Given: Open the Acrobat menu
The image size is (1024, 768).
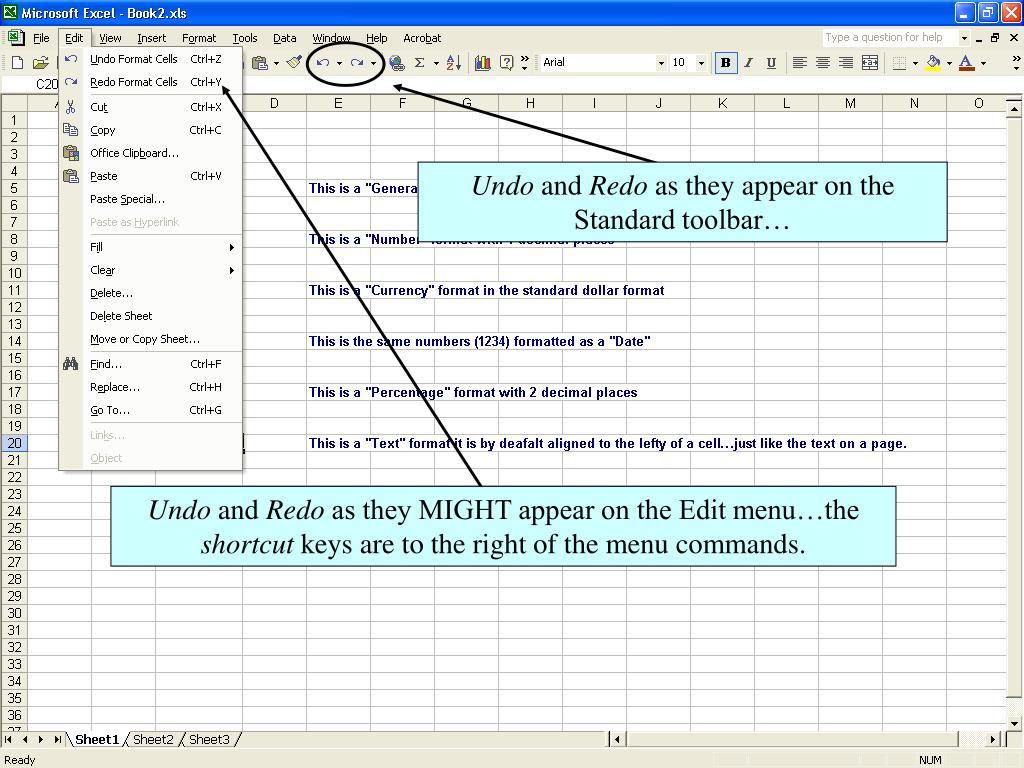Looking at the screenshot, I should pyautogui.click(x=422, y=38).
